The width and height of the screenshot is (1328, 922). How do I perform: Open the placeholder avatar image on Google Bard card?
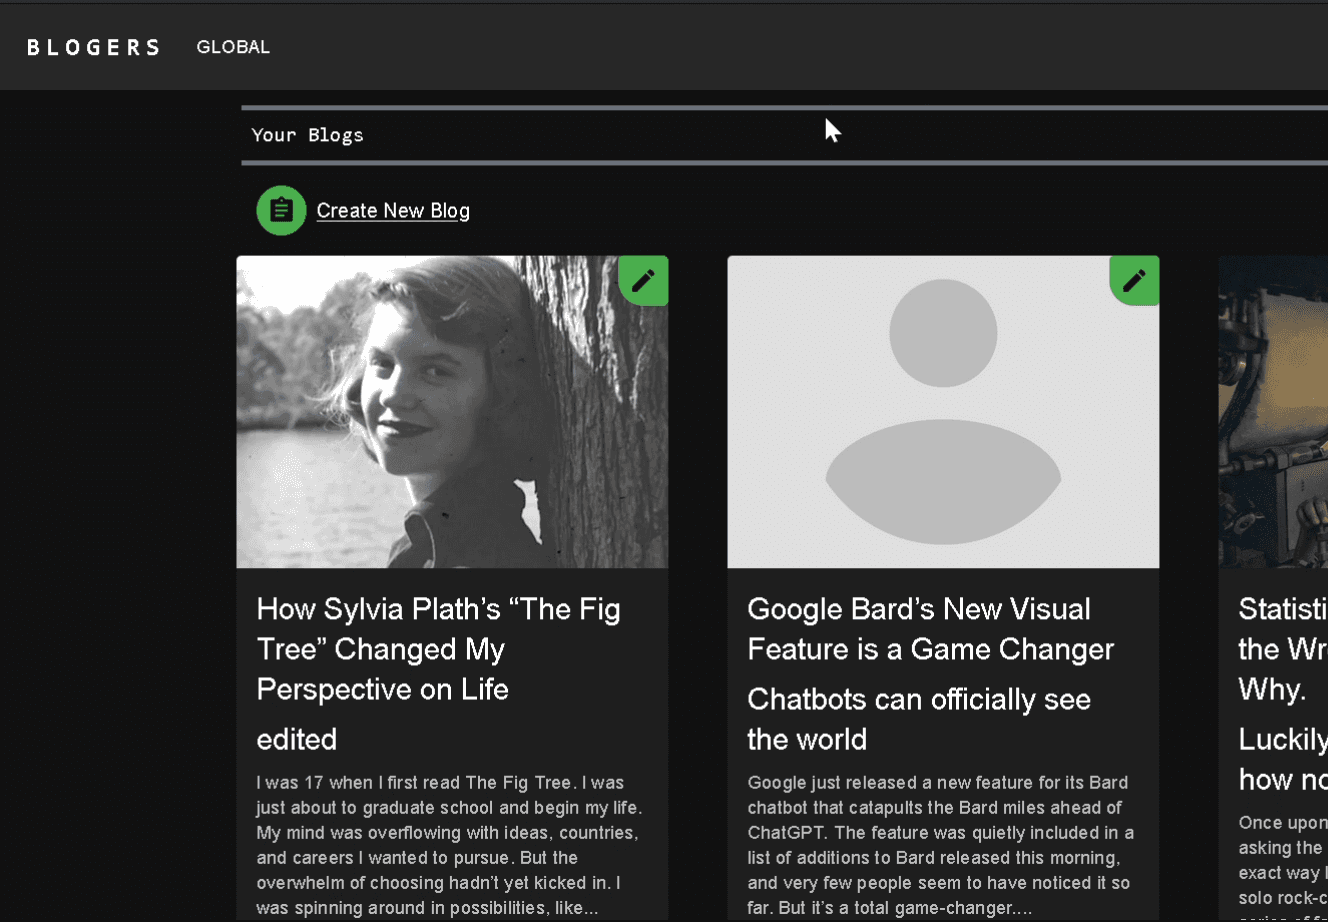point(943,412)
